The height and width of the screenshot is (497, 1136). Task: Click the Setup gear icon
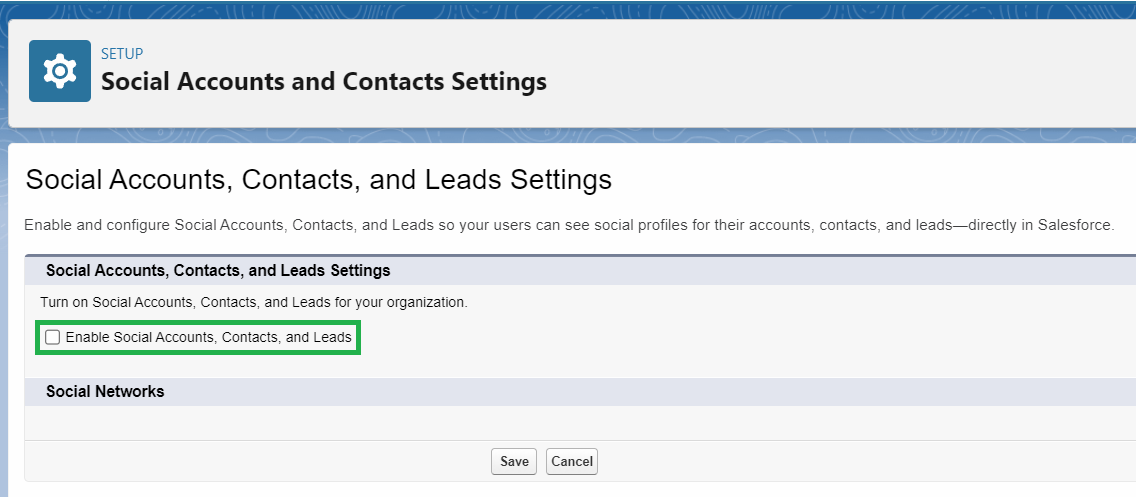(x=60, y=71)
